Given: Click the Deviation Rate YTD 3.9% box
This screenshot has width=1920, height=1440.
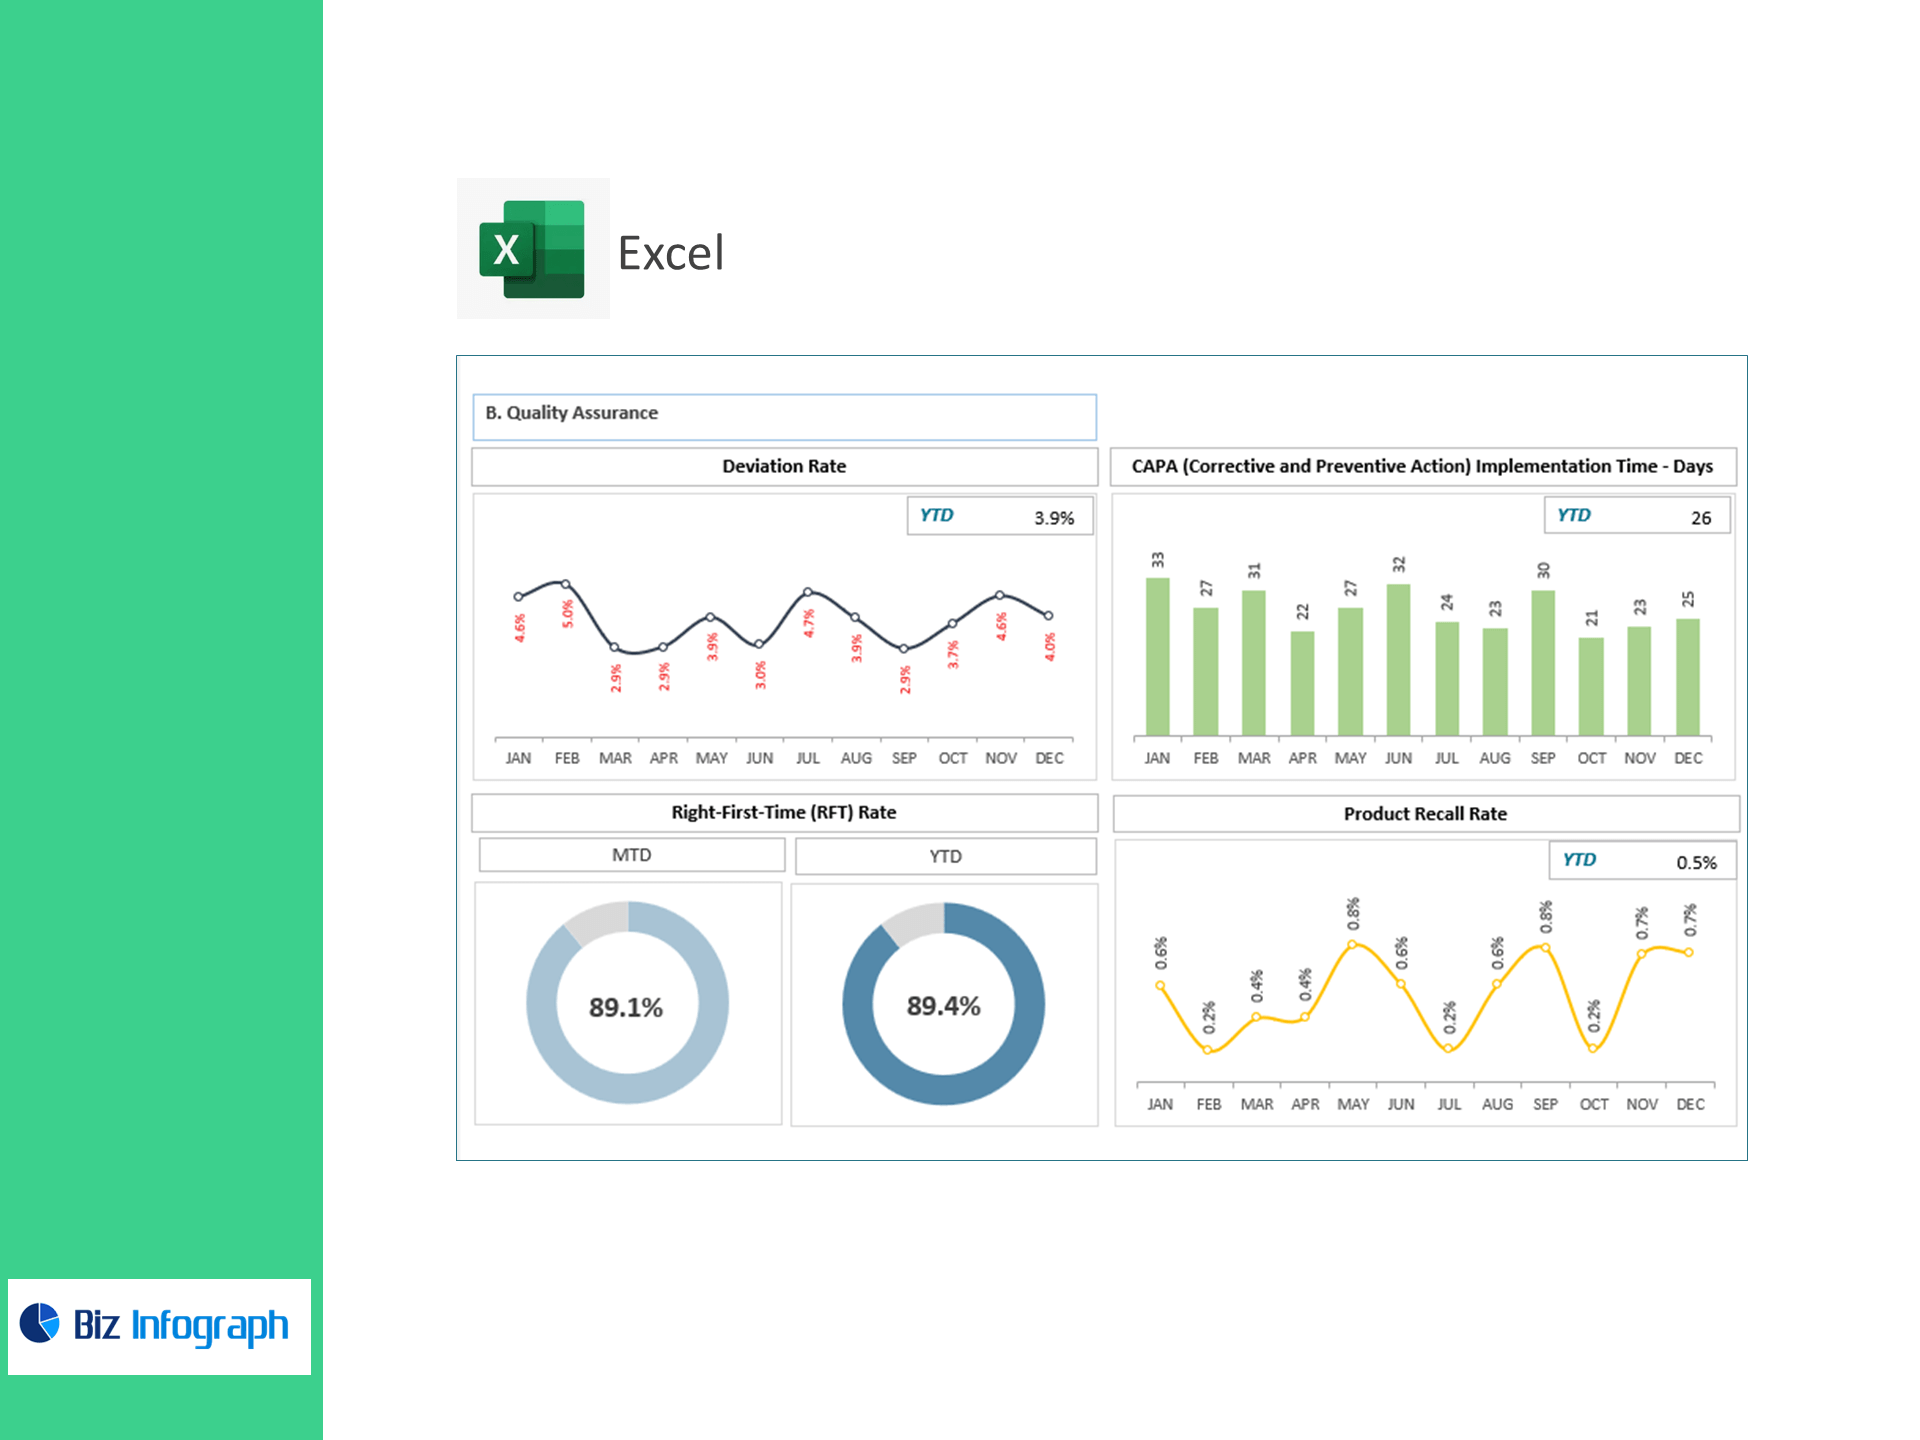Looking at the screenshot, I should pos(999,516).
